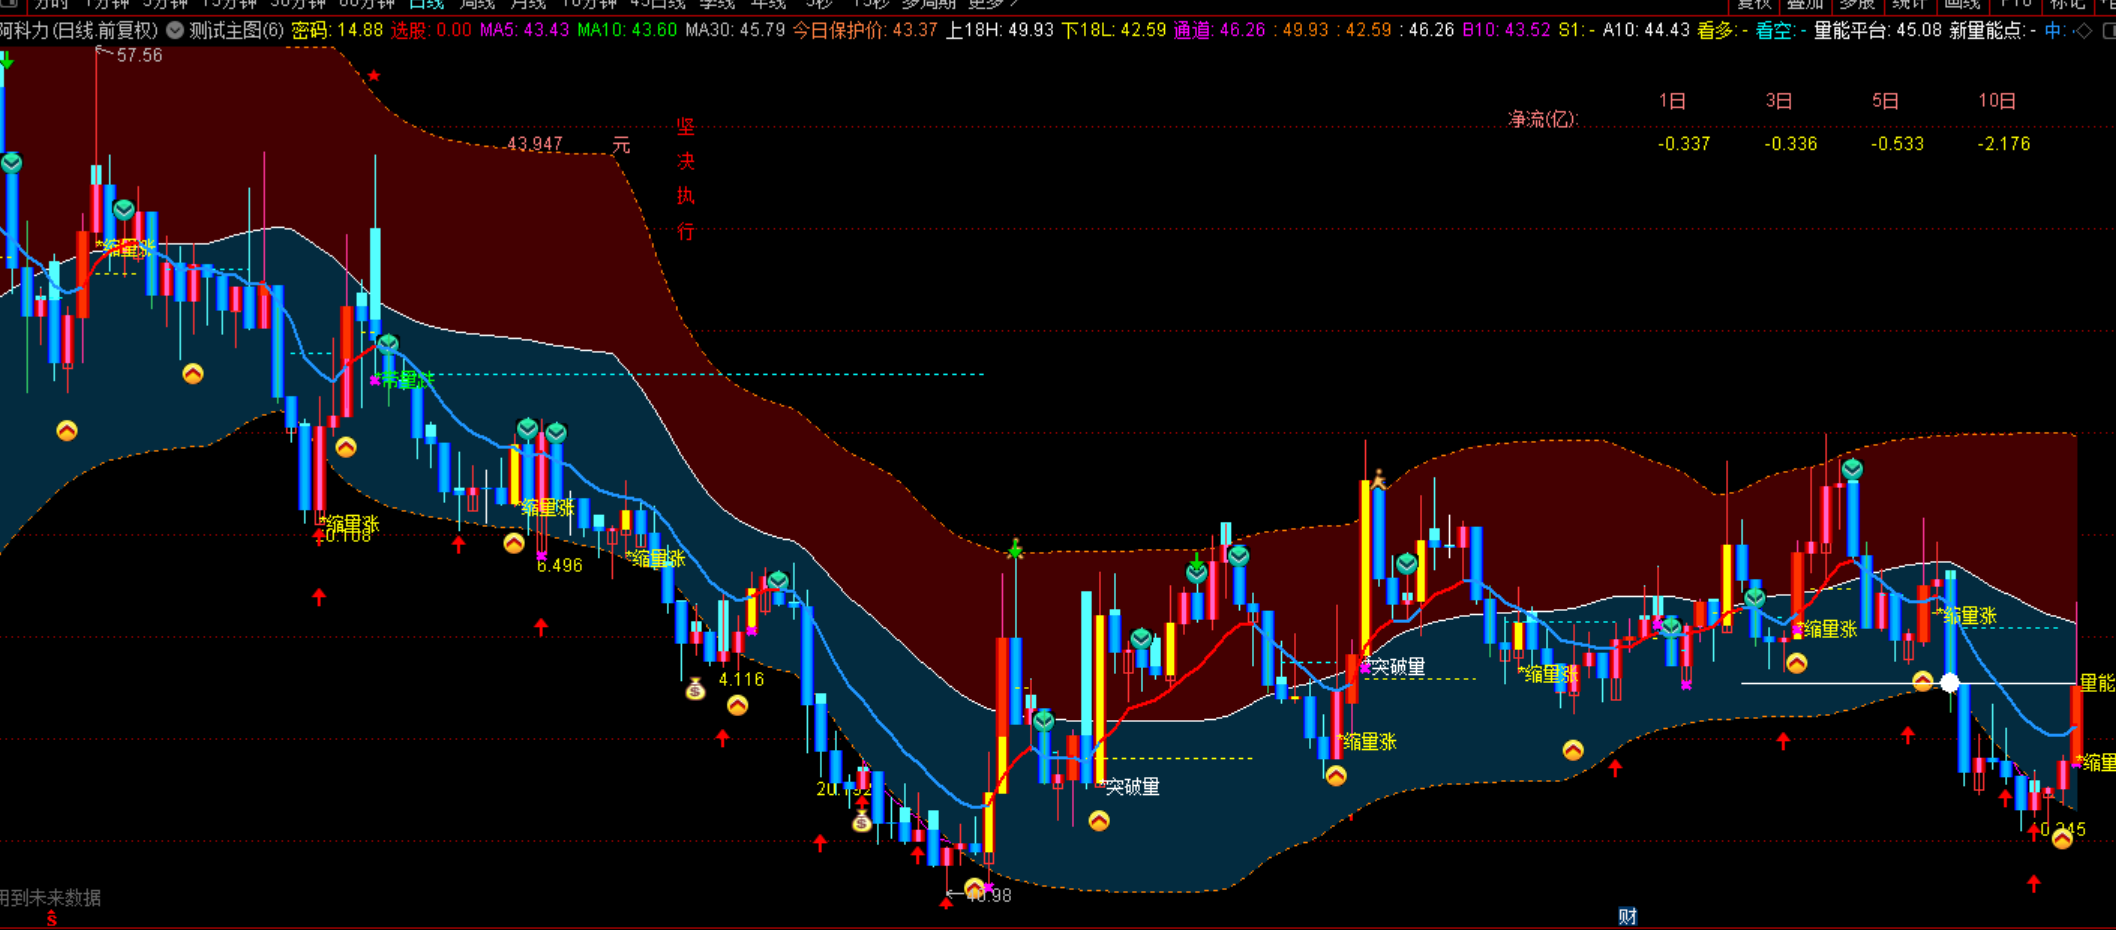Click the A10: 44.43 value

(x=1646, y=30)
